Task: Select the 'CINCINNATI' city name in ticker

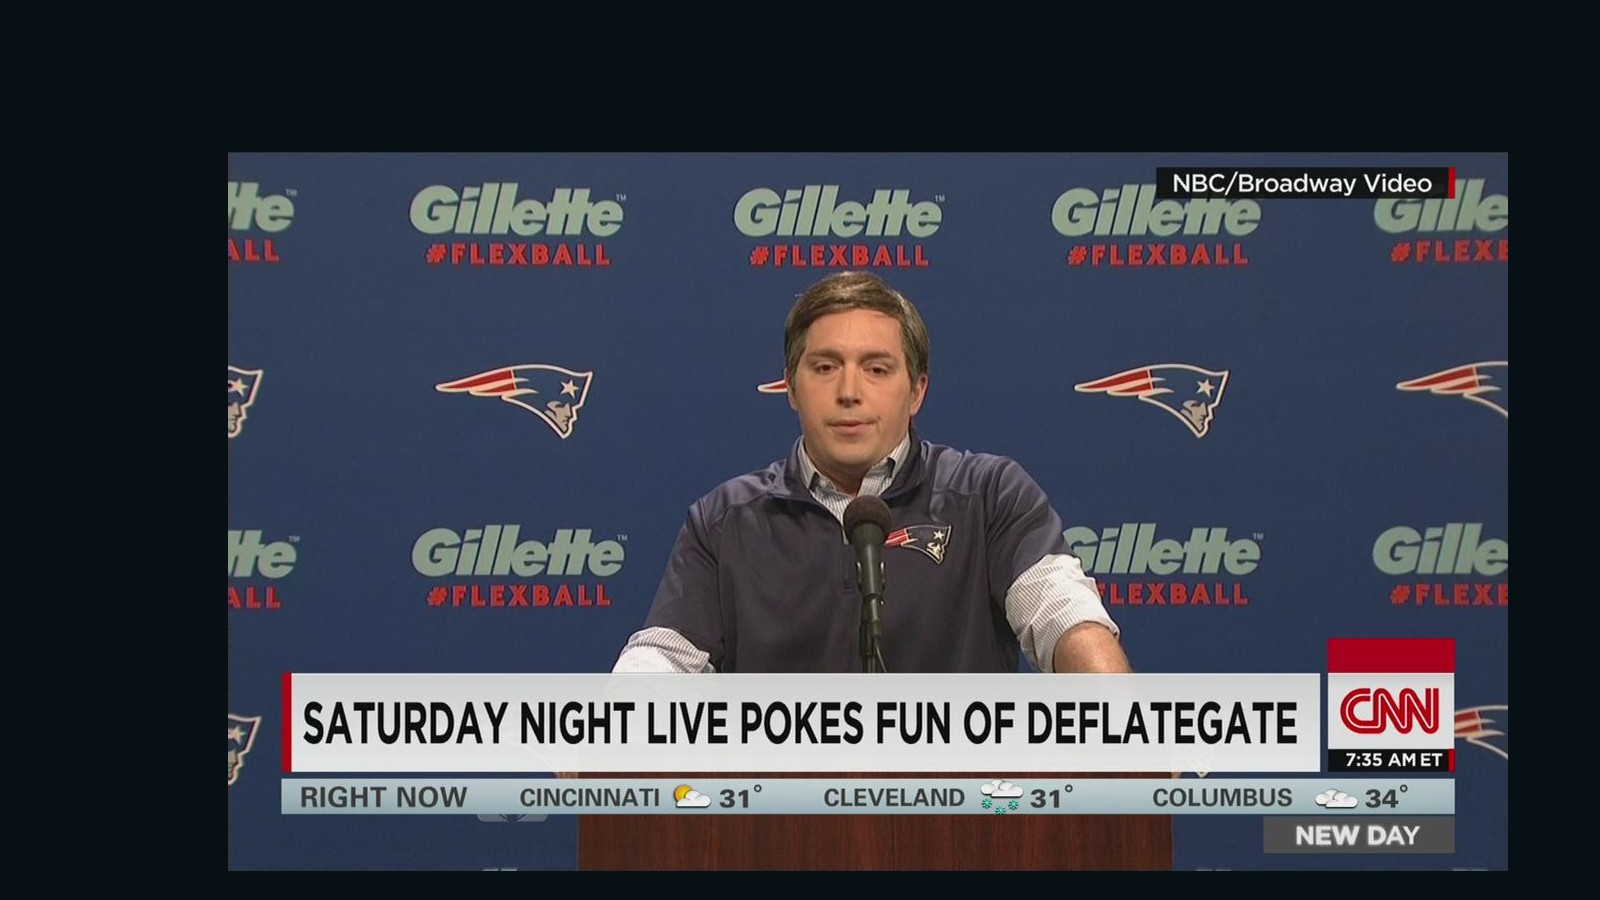Action: pos(589,797)
